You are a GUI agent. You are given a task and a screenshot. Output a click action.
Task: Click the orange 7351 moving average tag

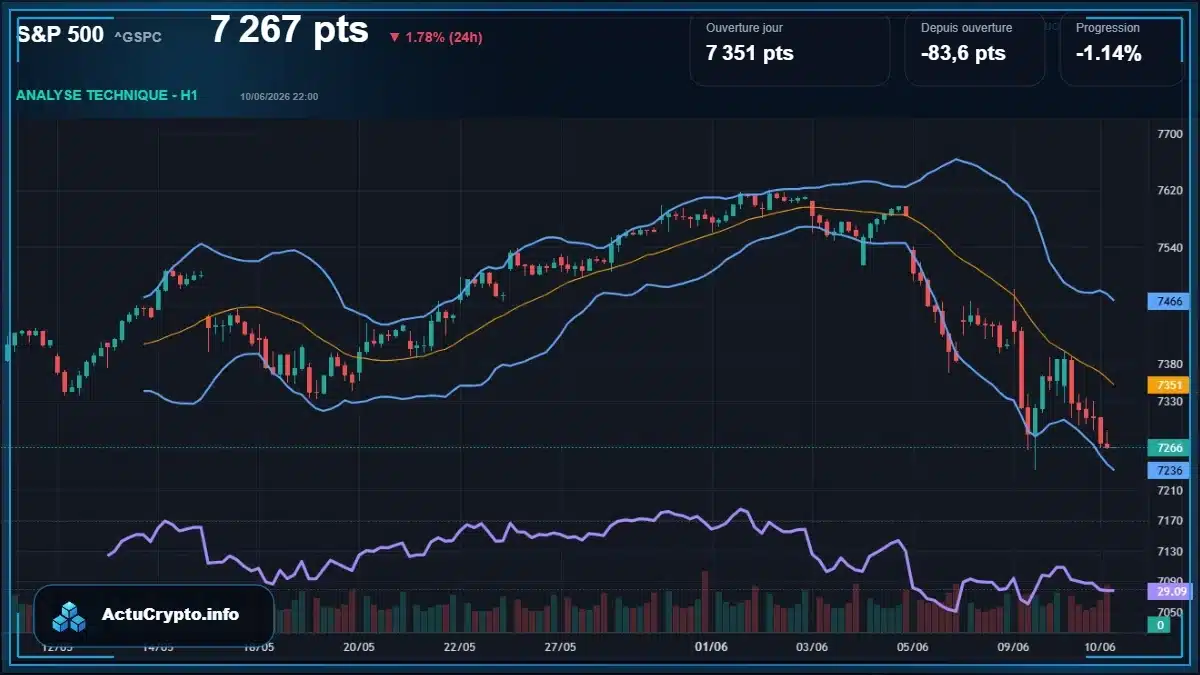click(x=1169, y=385)
